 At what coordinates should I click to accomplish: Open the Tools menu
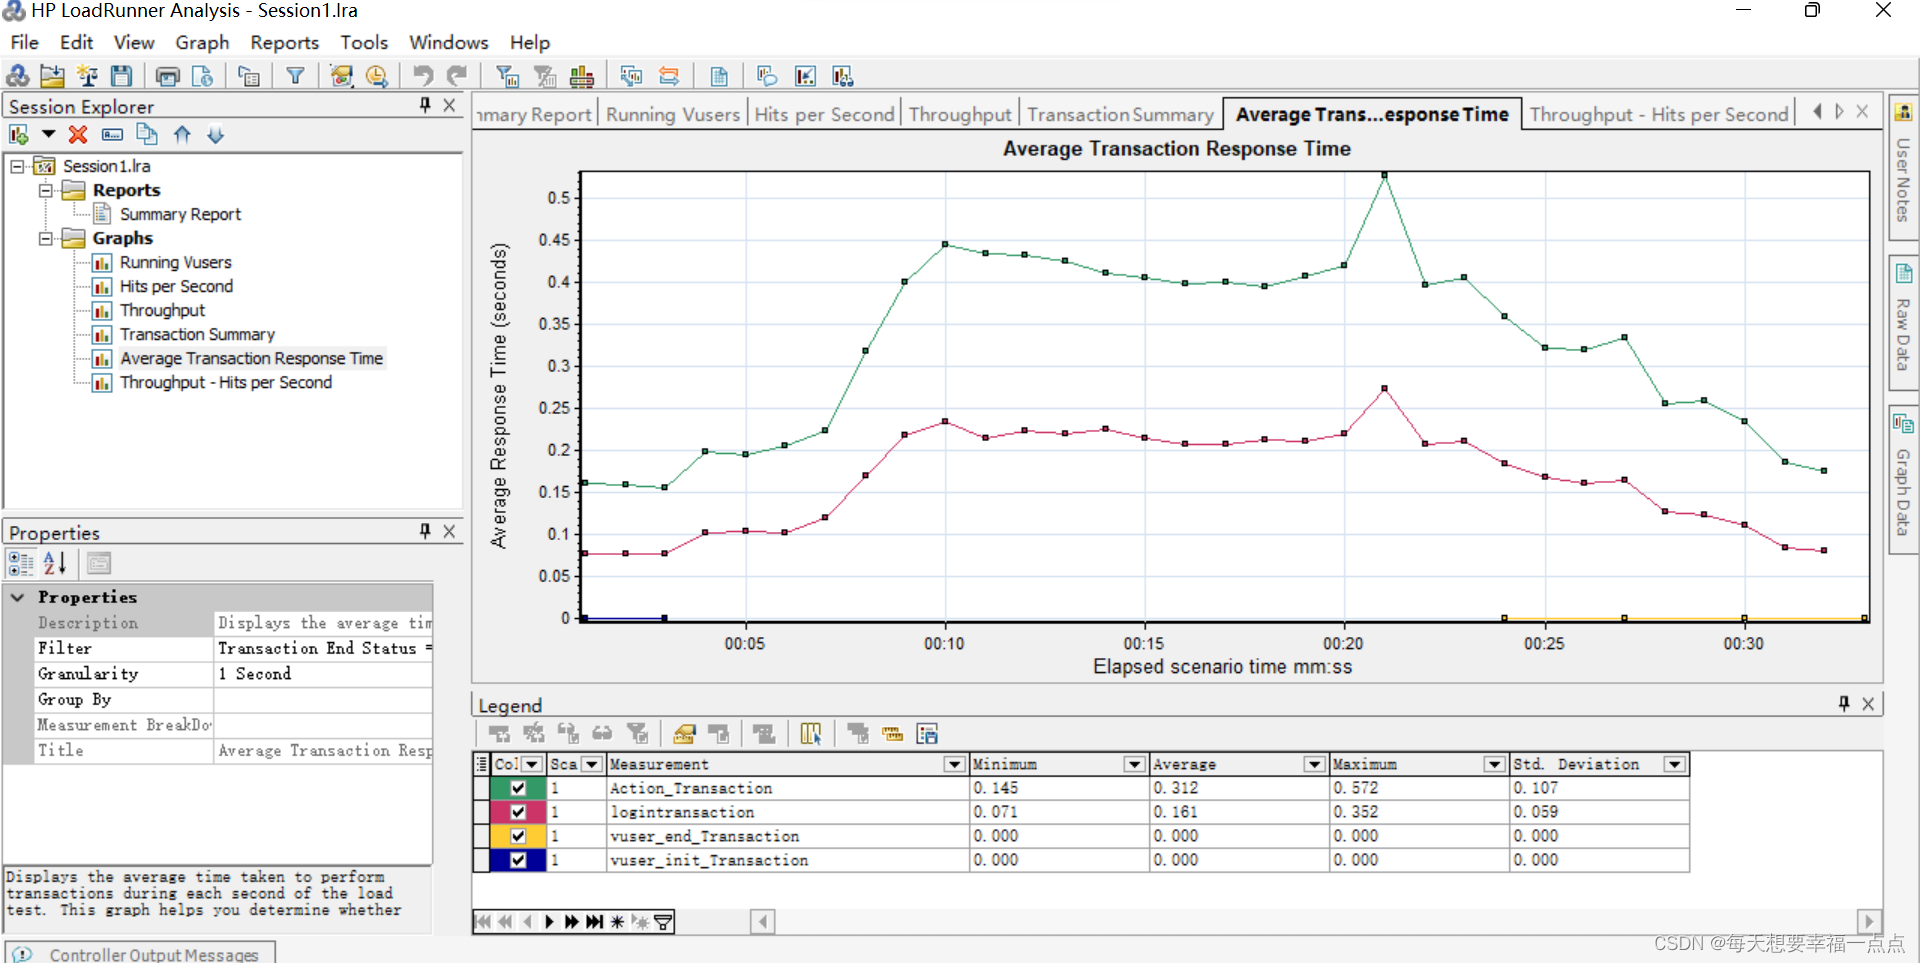pyautogui.click(x=364, y=42)
